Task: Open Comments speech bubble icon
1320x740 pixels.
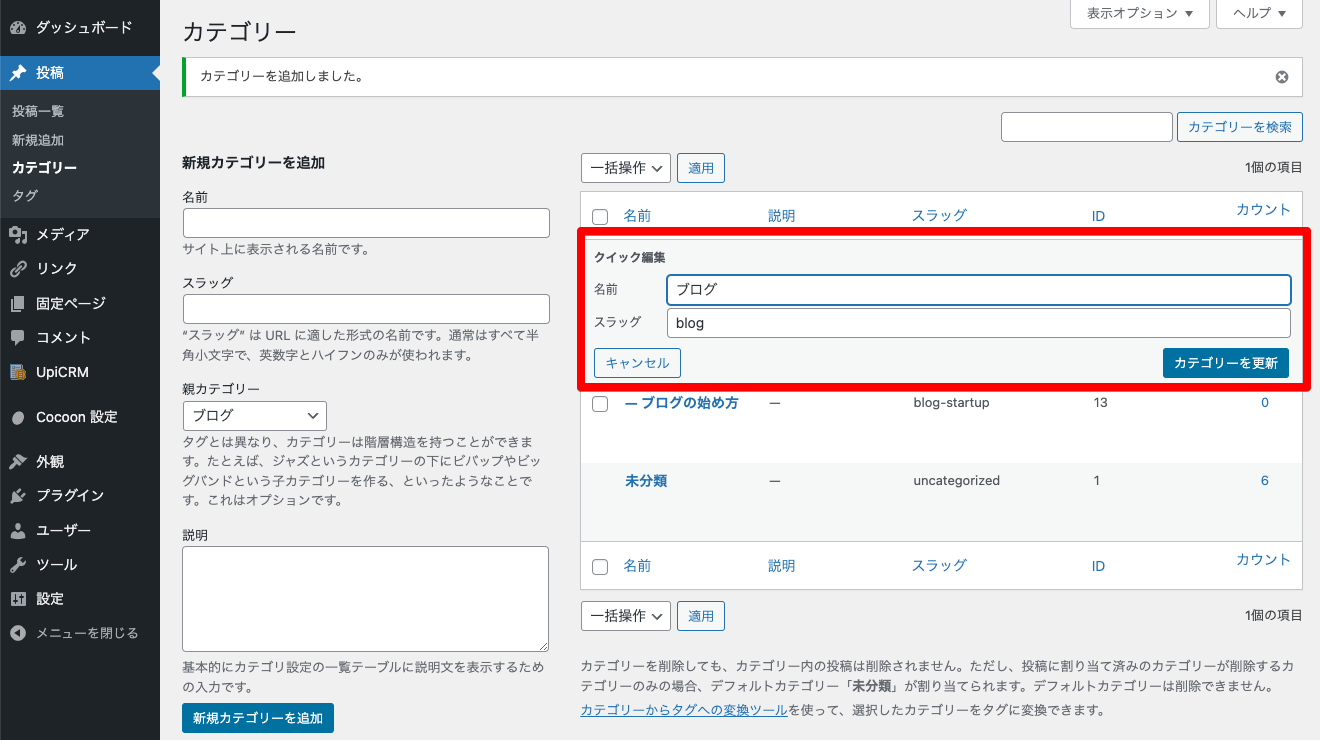Action: [x=18, y=338]
